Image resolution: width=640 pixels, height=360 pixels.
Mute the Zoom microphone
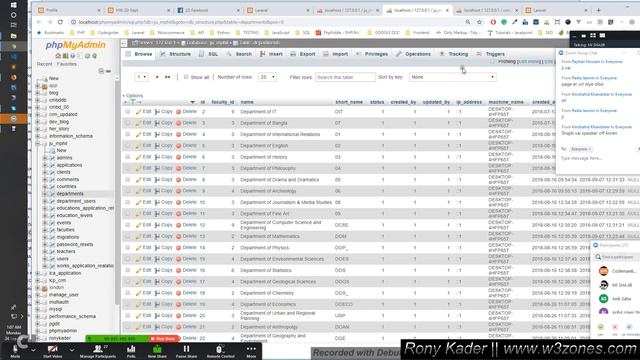[15, 351]
